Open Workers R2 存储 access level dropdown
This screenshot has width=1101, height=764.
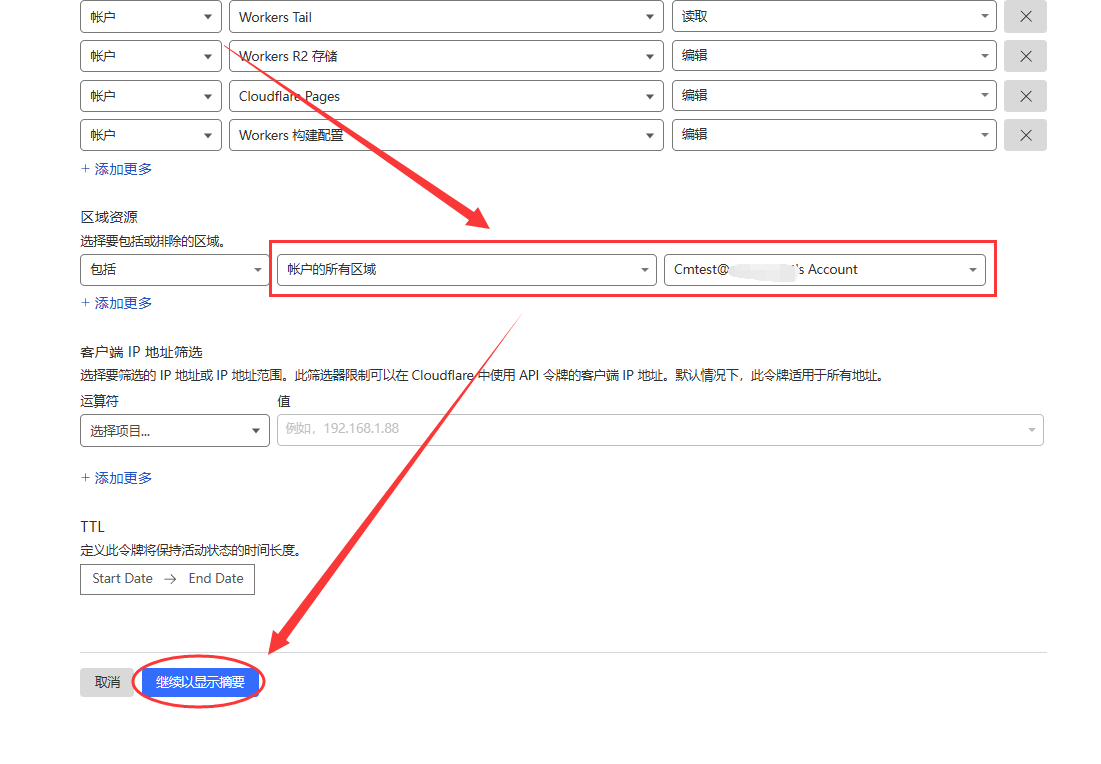point(833,56)
